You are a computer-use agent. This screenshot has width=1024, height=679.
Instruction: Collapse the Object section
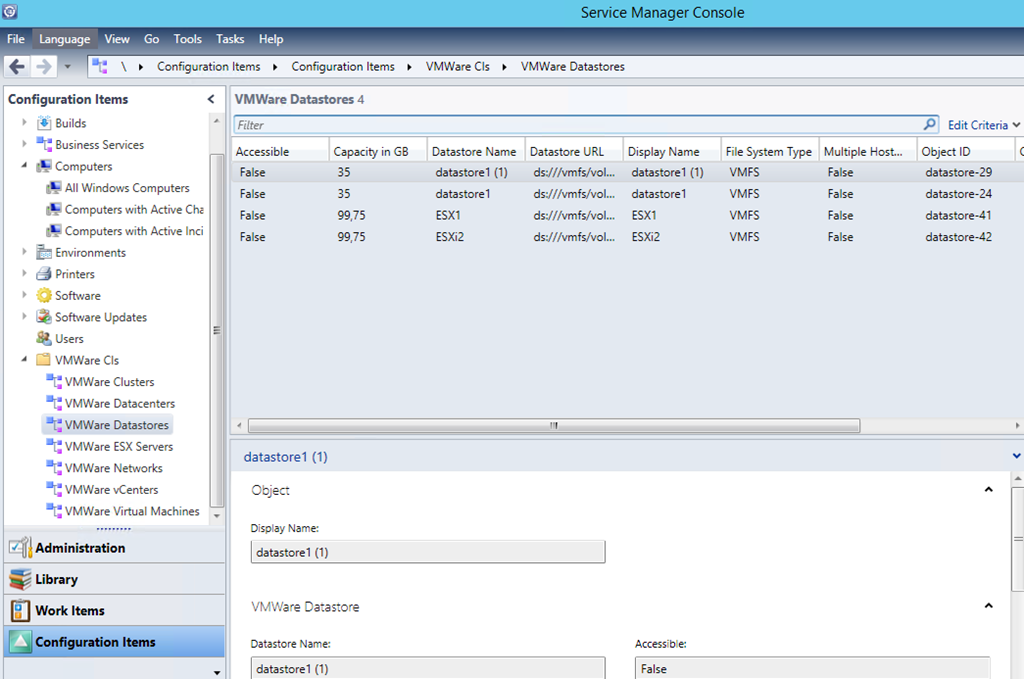(x=988, y=490)
